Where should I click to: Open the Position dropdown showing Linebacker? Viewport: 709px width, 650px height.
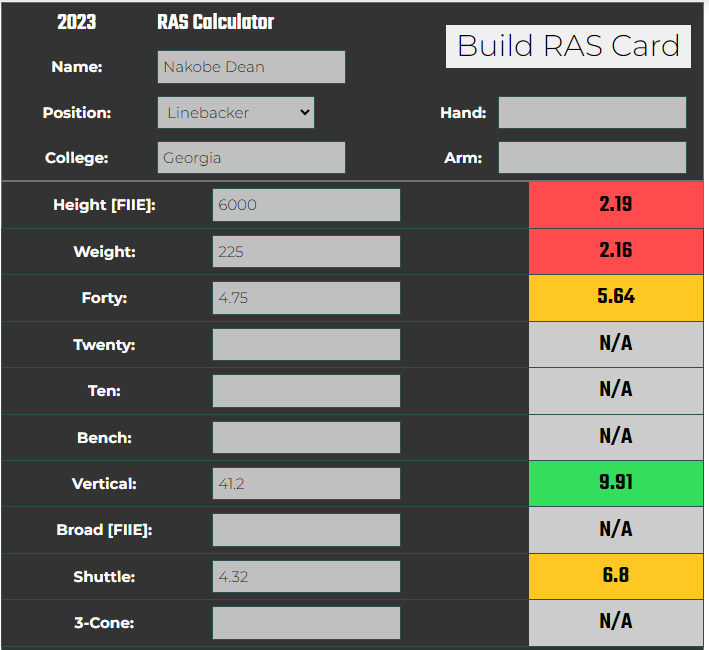pos(235,112)
